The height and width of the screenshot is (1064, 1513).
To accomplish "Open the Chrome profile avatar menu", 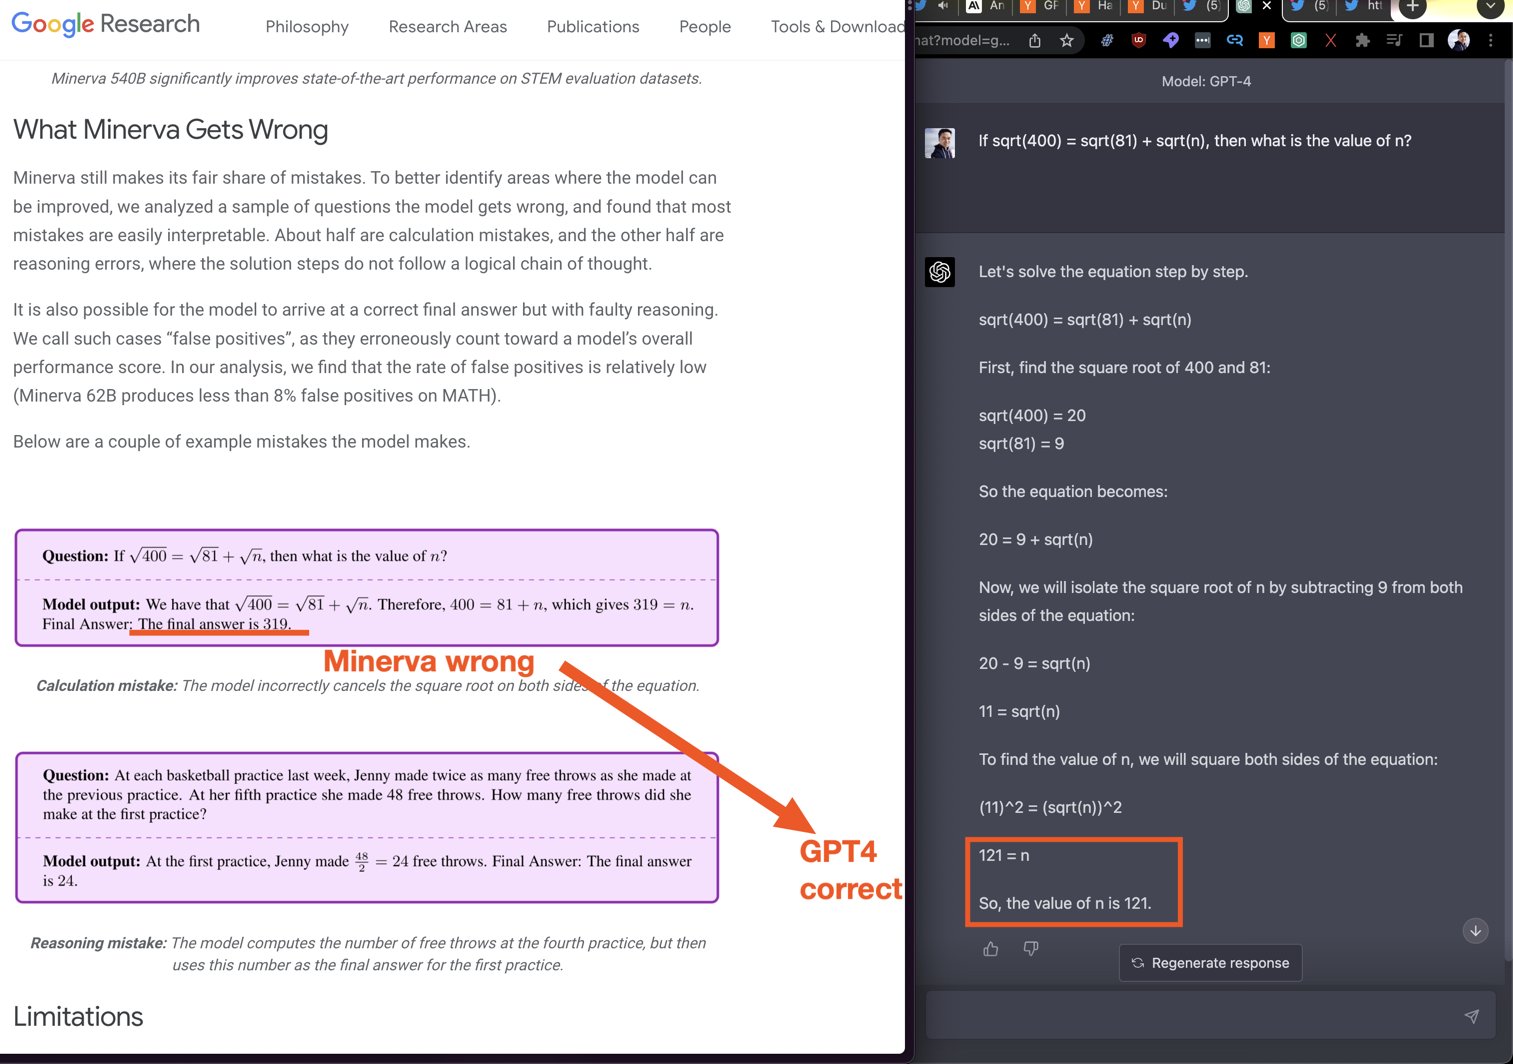I will 1459,40.
